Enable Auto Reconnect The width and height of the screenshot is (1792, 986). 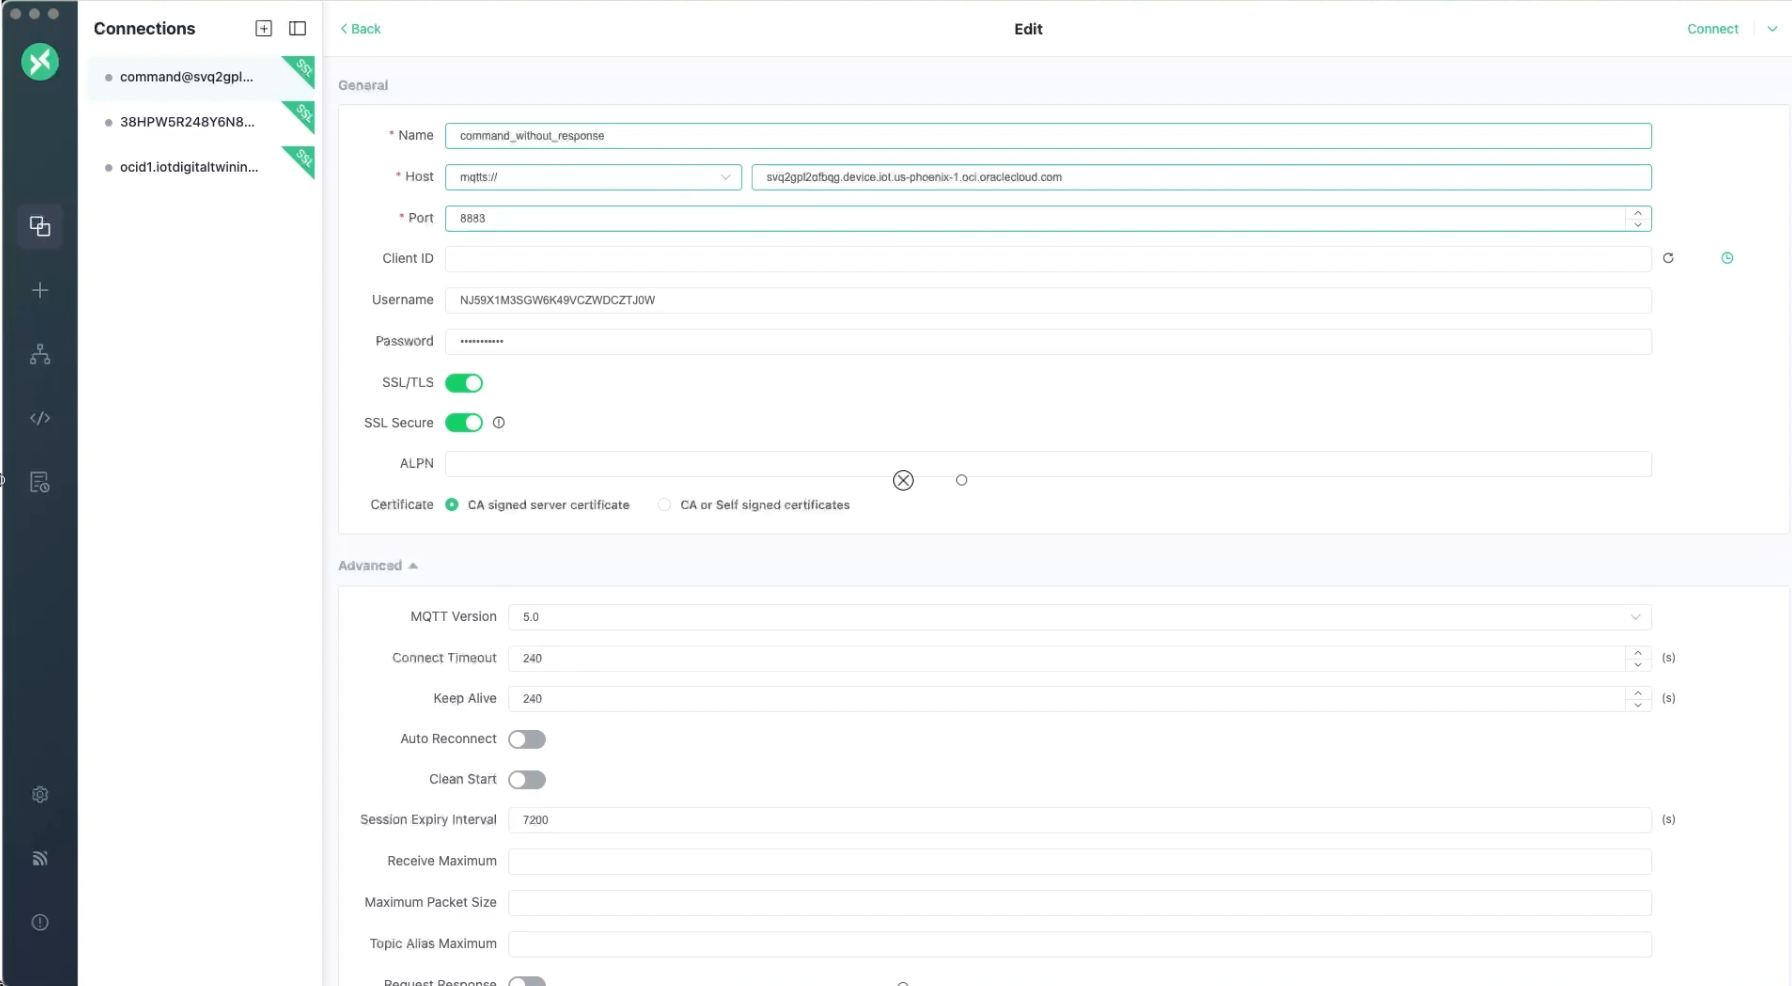coord(527,739)
